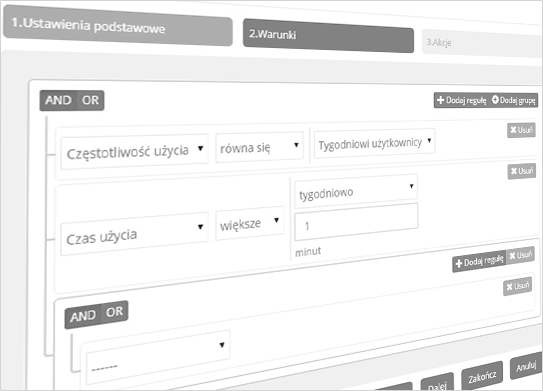Click the lowest Usuń button above the nested group
Viewport: 543px width, 391px height.
click(517, 286)
